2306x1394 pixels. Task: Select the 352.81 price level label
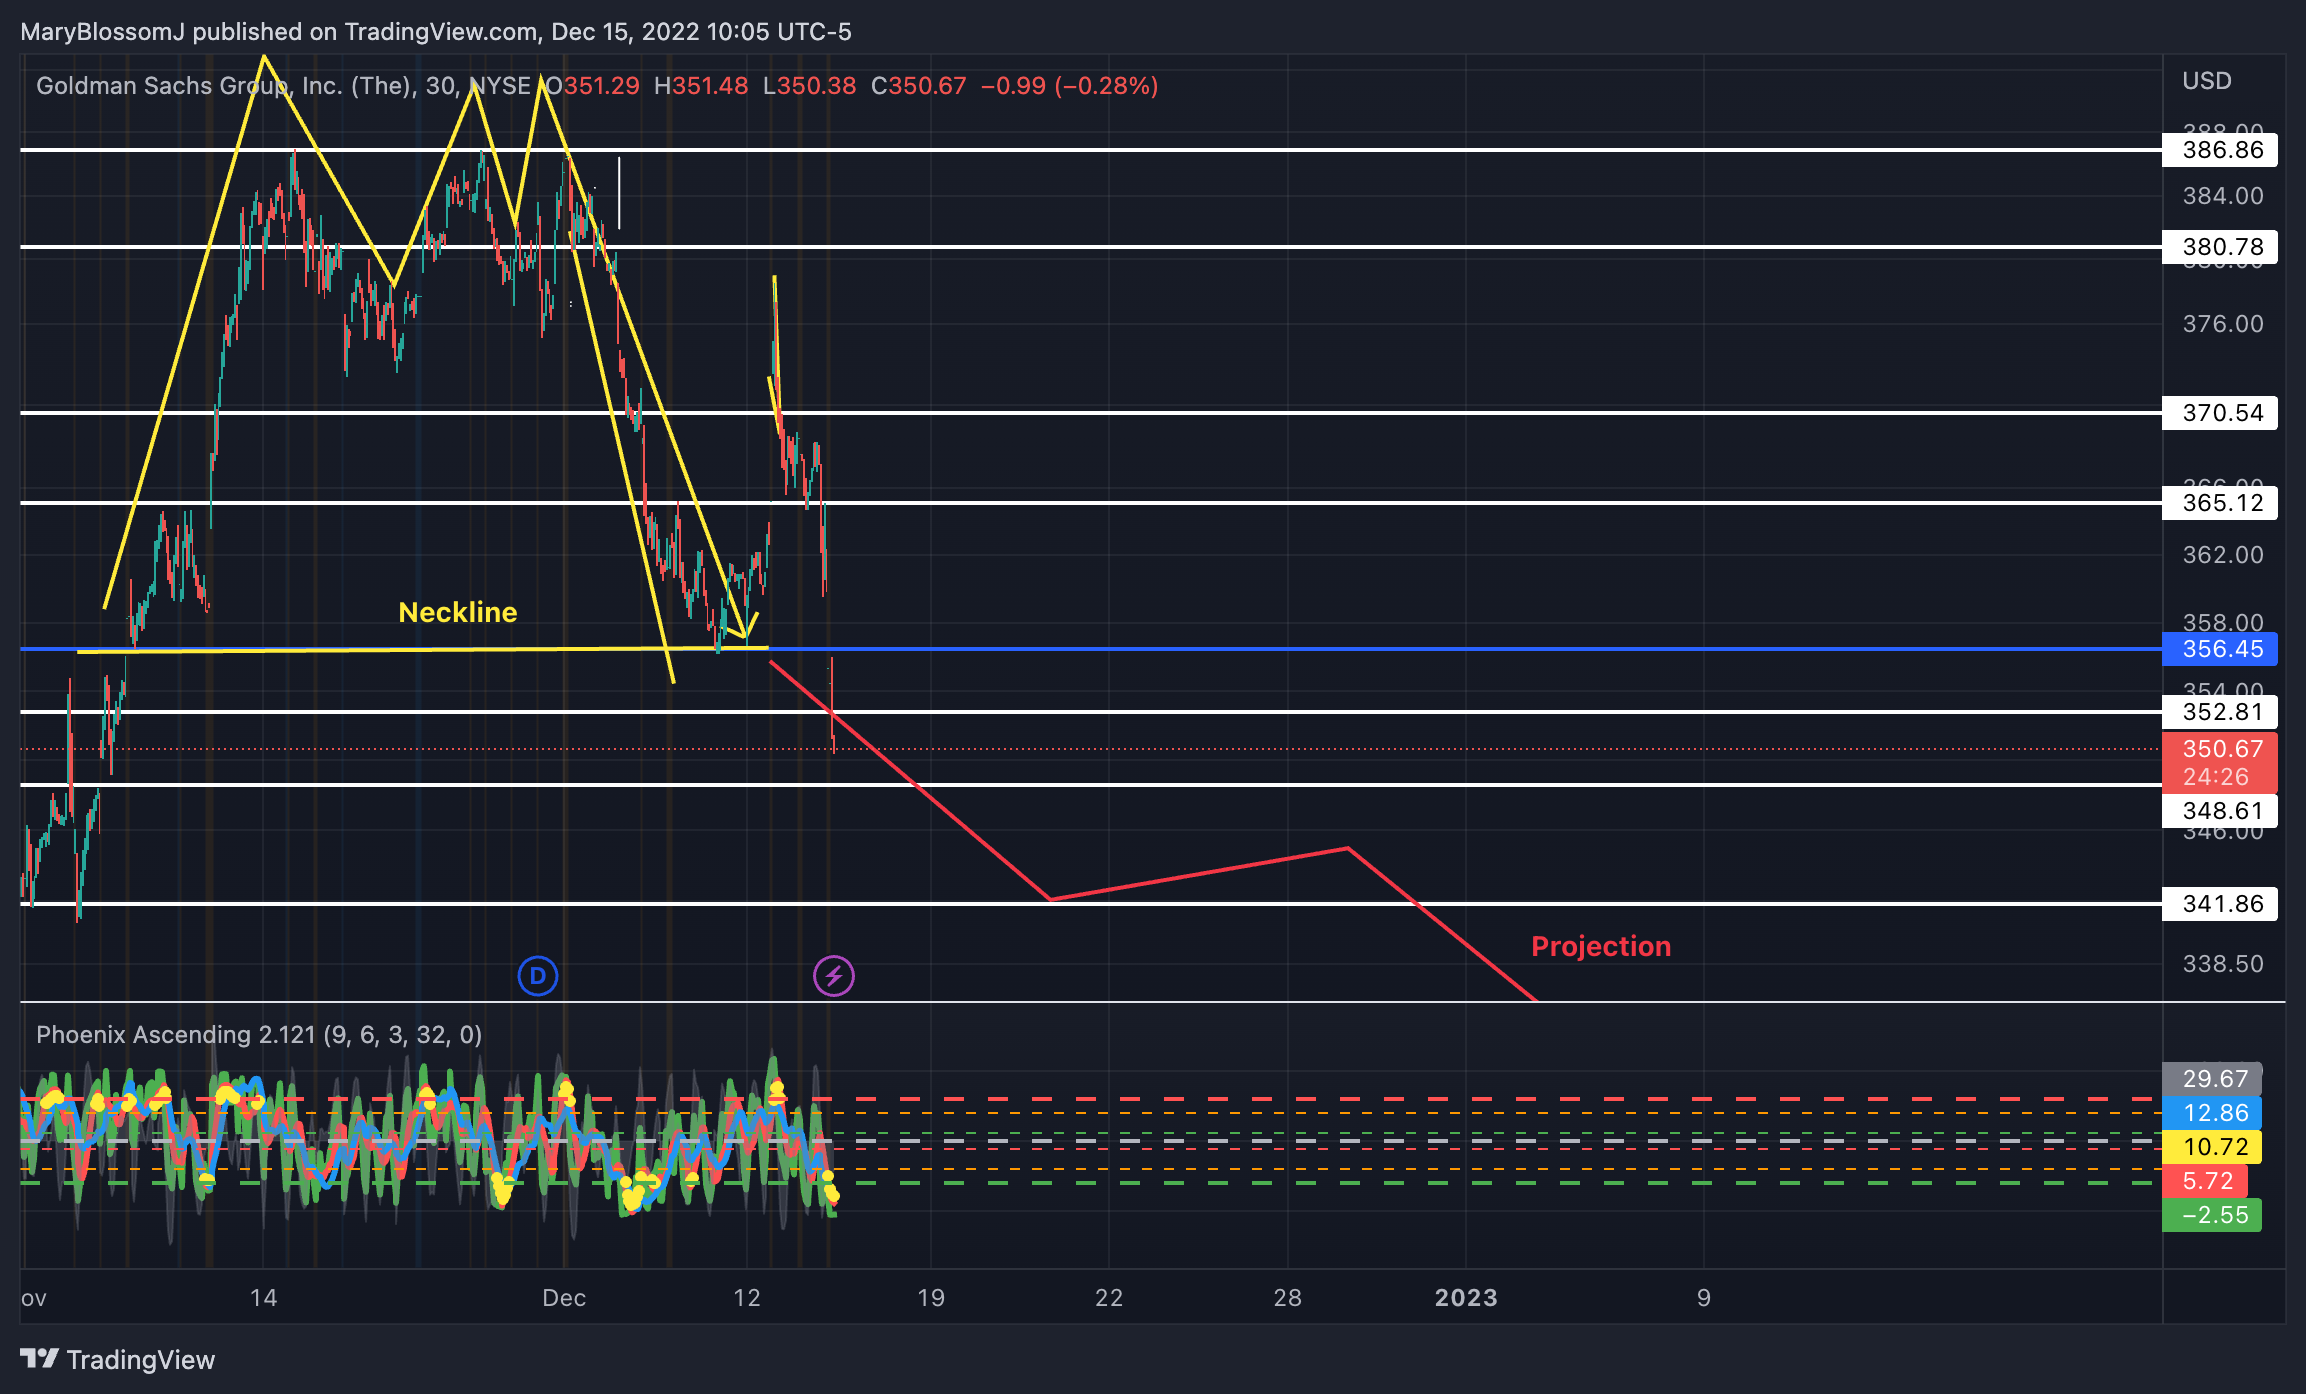(x=2220, y=712)
